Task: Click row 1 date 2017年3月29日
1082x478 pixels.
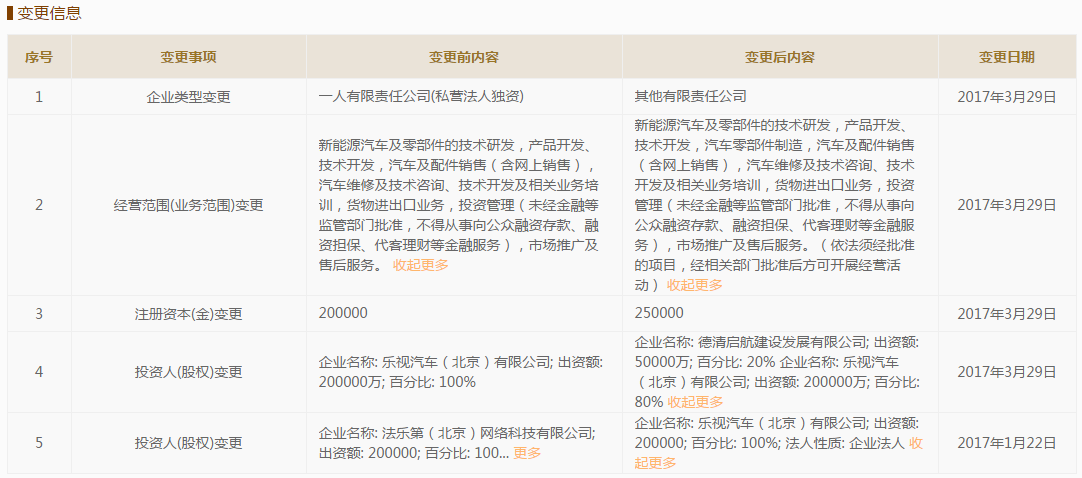Action: point(1007,97)
